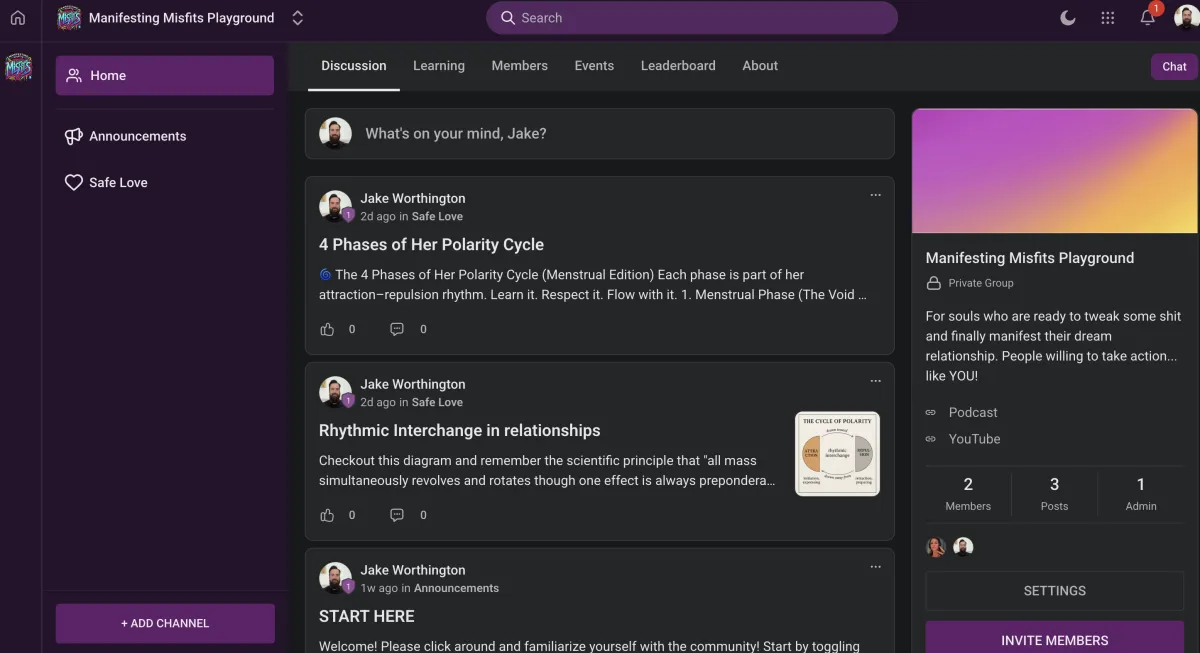Like the 4 Phases of Her Polarity Cycle post
The image size is (1200, 653).
(x=327, y=329)
